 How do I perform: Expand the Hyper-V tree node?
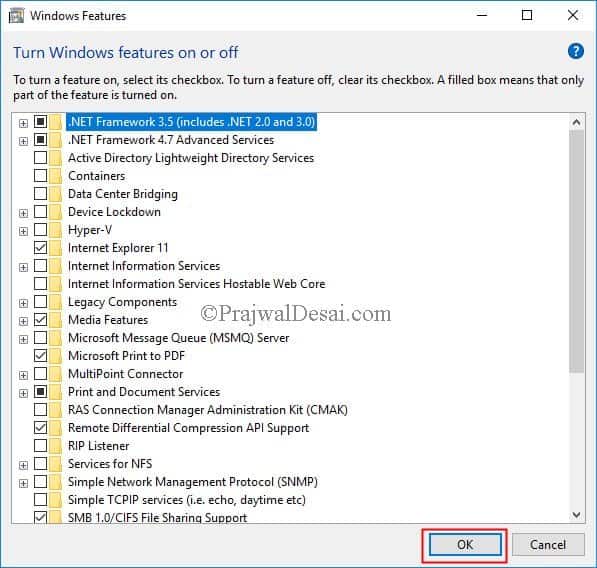pyautogui.click(x=23, y=231)
